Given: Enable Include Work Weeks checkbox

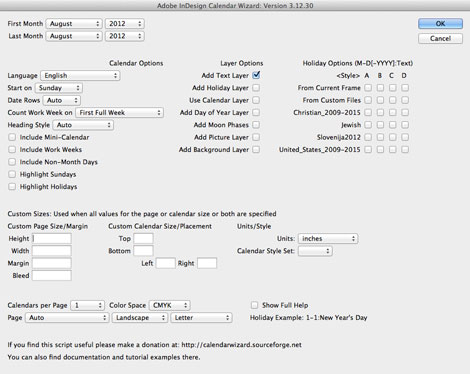Looking at the screenshot, I should click(12, 150).
